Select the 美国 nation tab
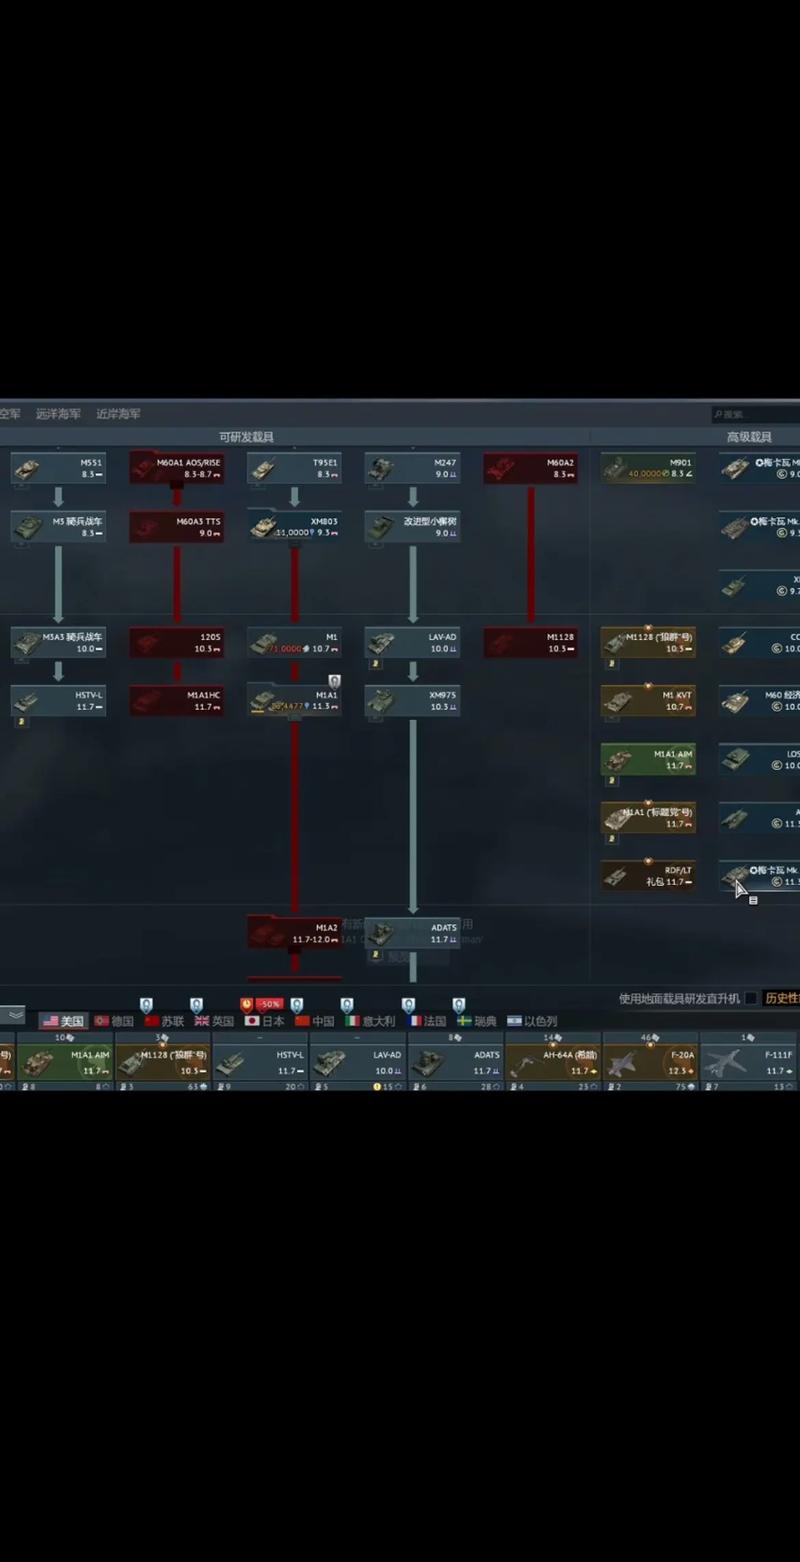 64,1021
